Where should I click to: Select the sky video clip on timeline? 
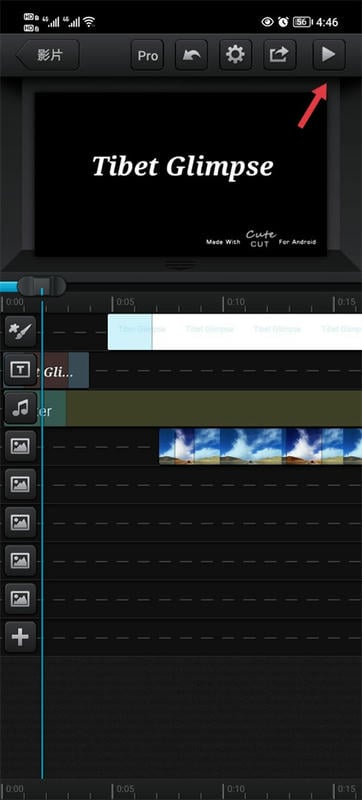tap(261, 446)
